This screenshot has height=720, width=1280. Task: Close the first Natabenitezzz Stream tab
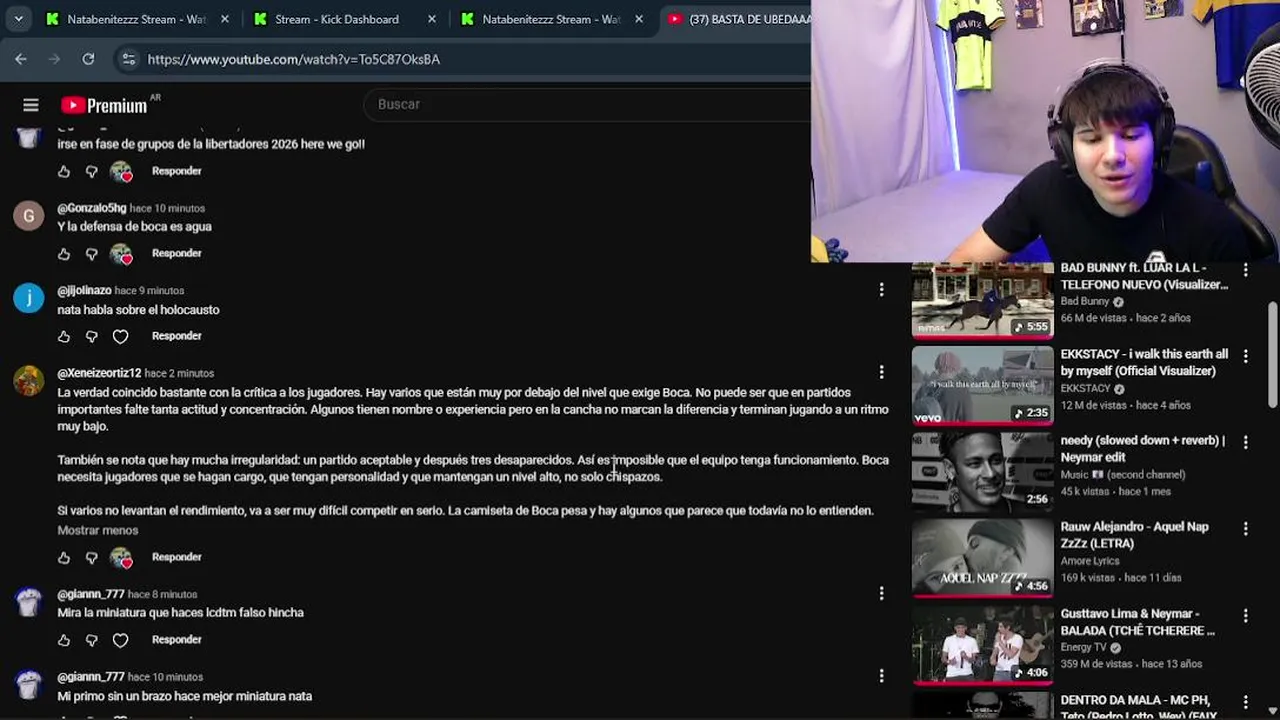click(x=224, y=19)
